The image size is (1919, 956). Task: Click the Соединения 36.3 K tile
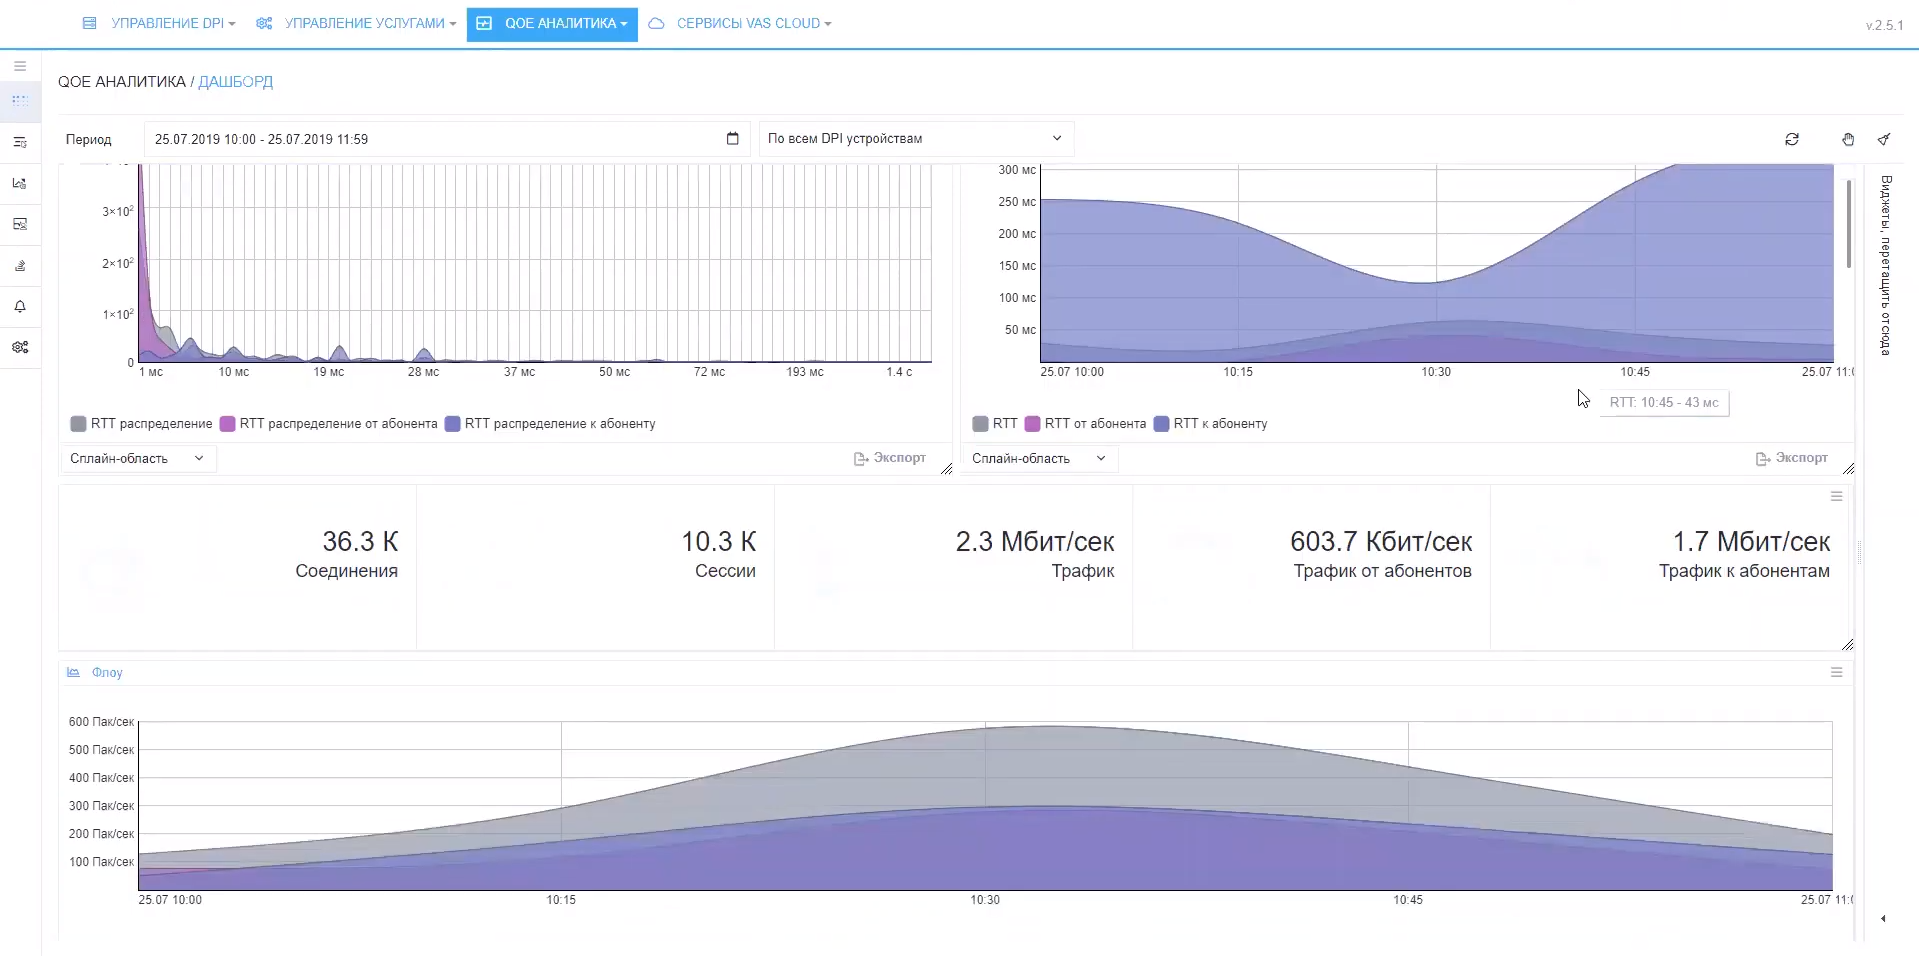point(237,567)
